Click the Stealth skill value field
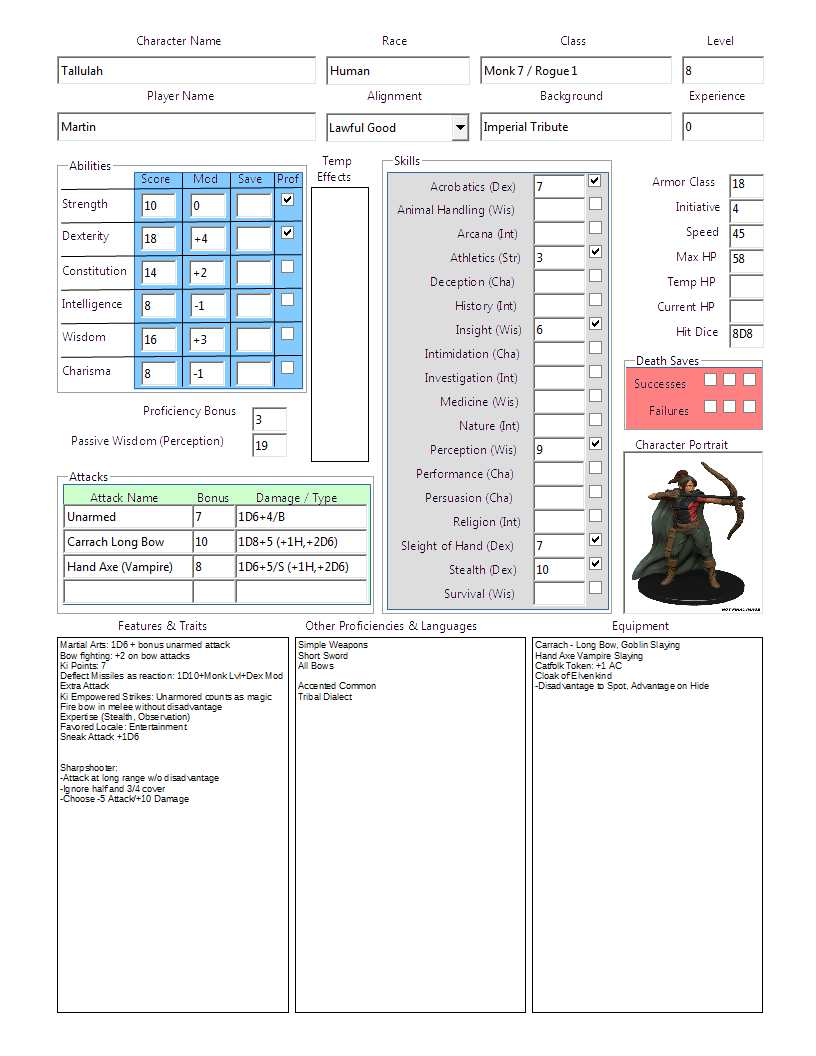Screen dimensions: 816x1056 pos(559,569)
